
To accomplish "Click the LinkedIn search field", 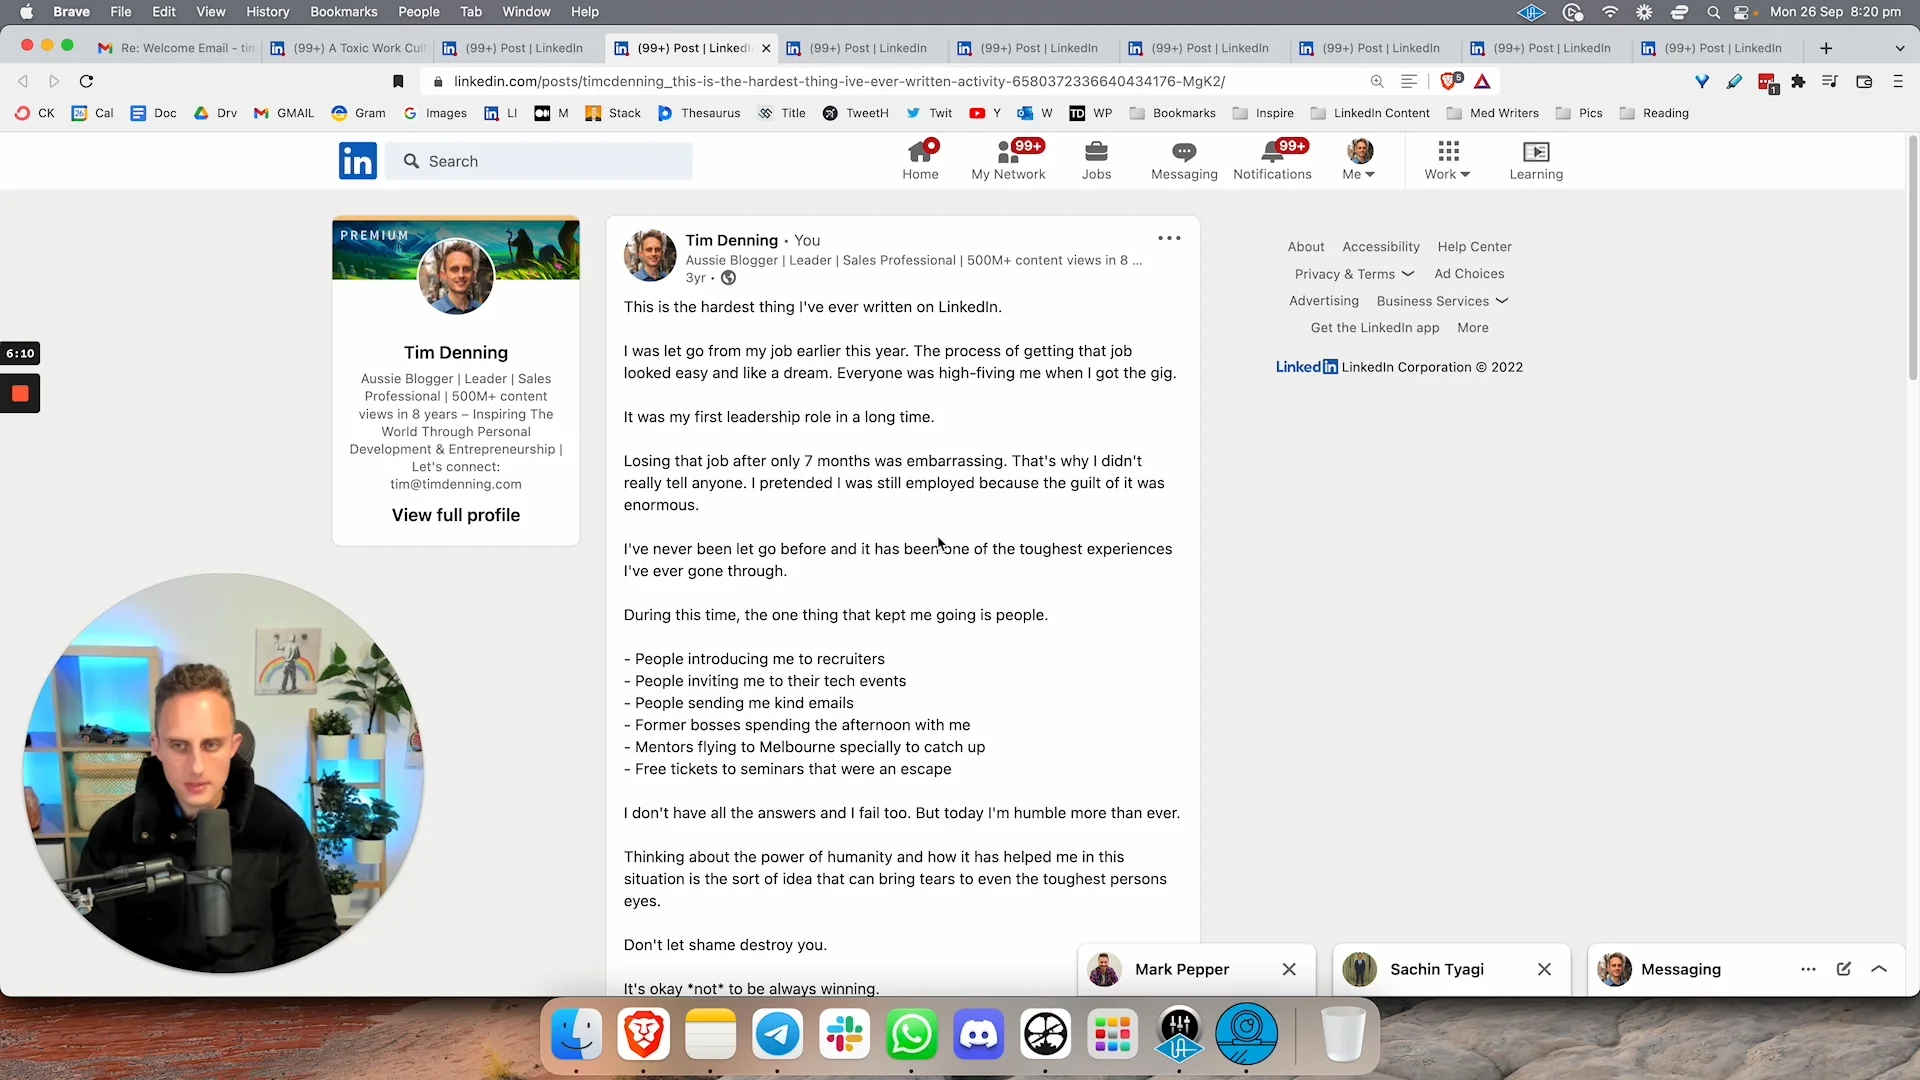I will pyautogui.click(x=540, y=161).
